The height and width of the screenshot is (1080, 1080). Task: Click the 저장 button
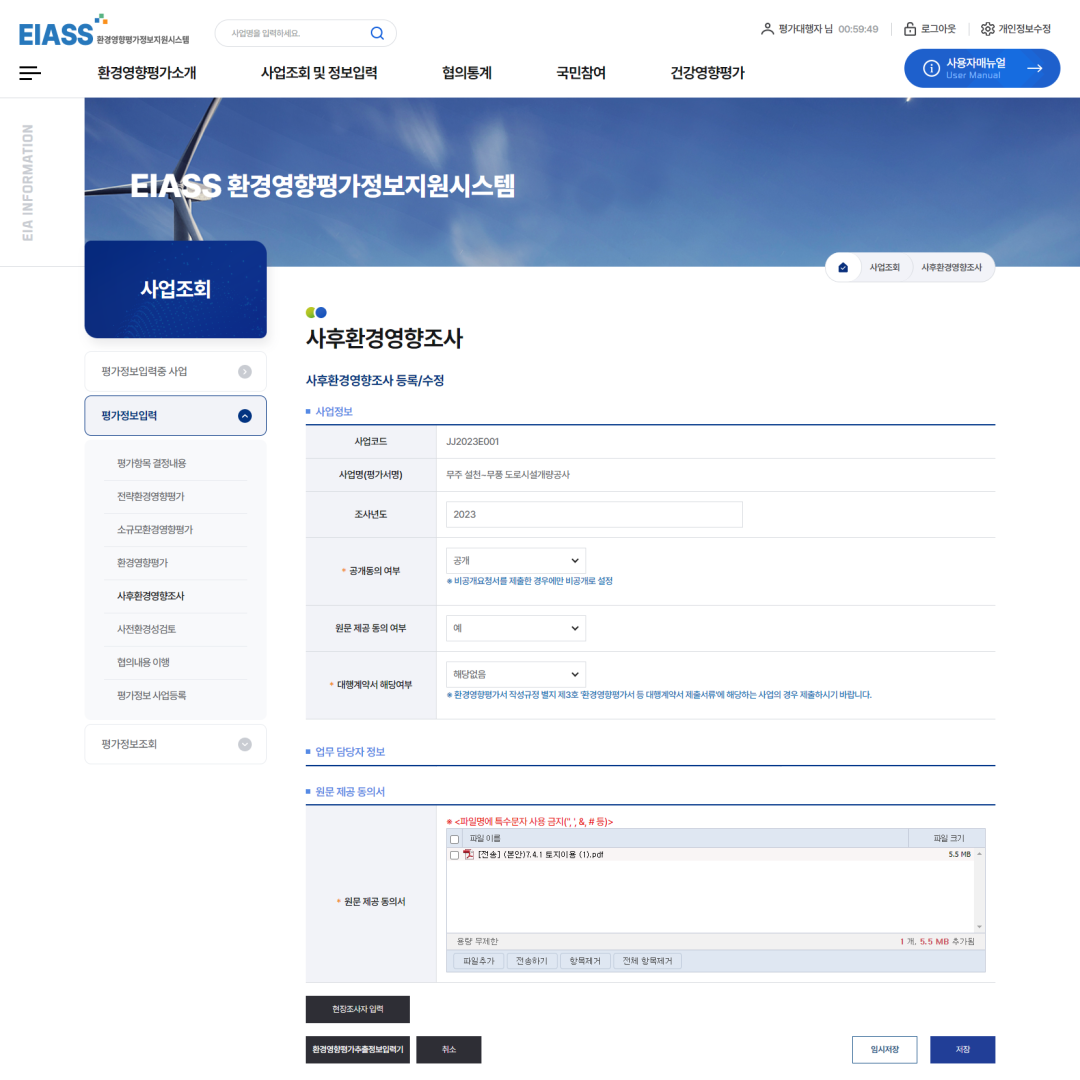[962, 1049]
